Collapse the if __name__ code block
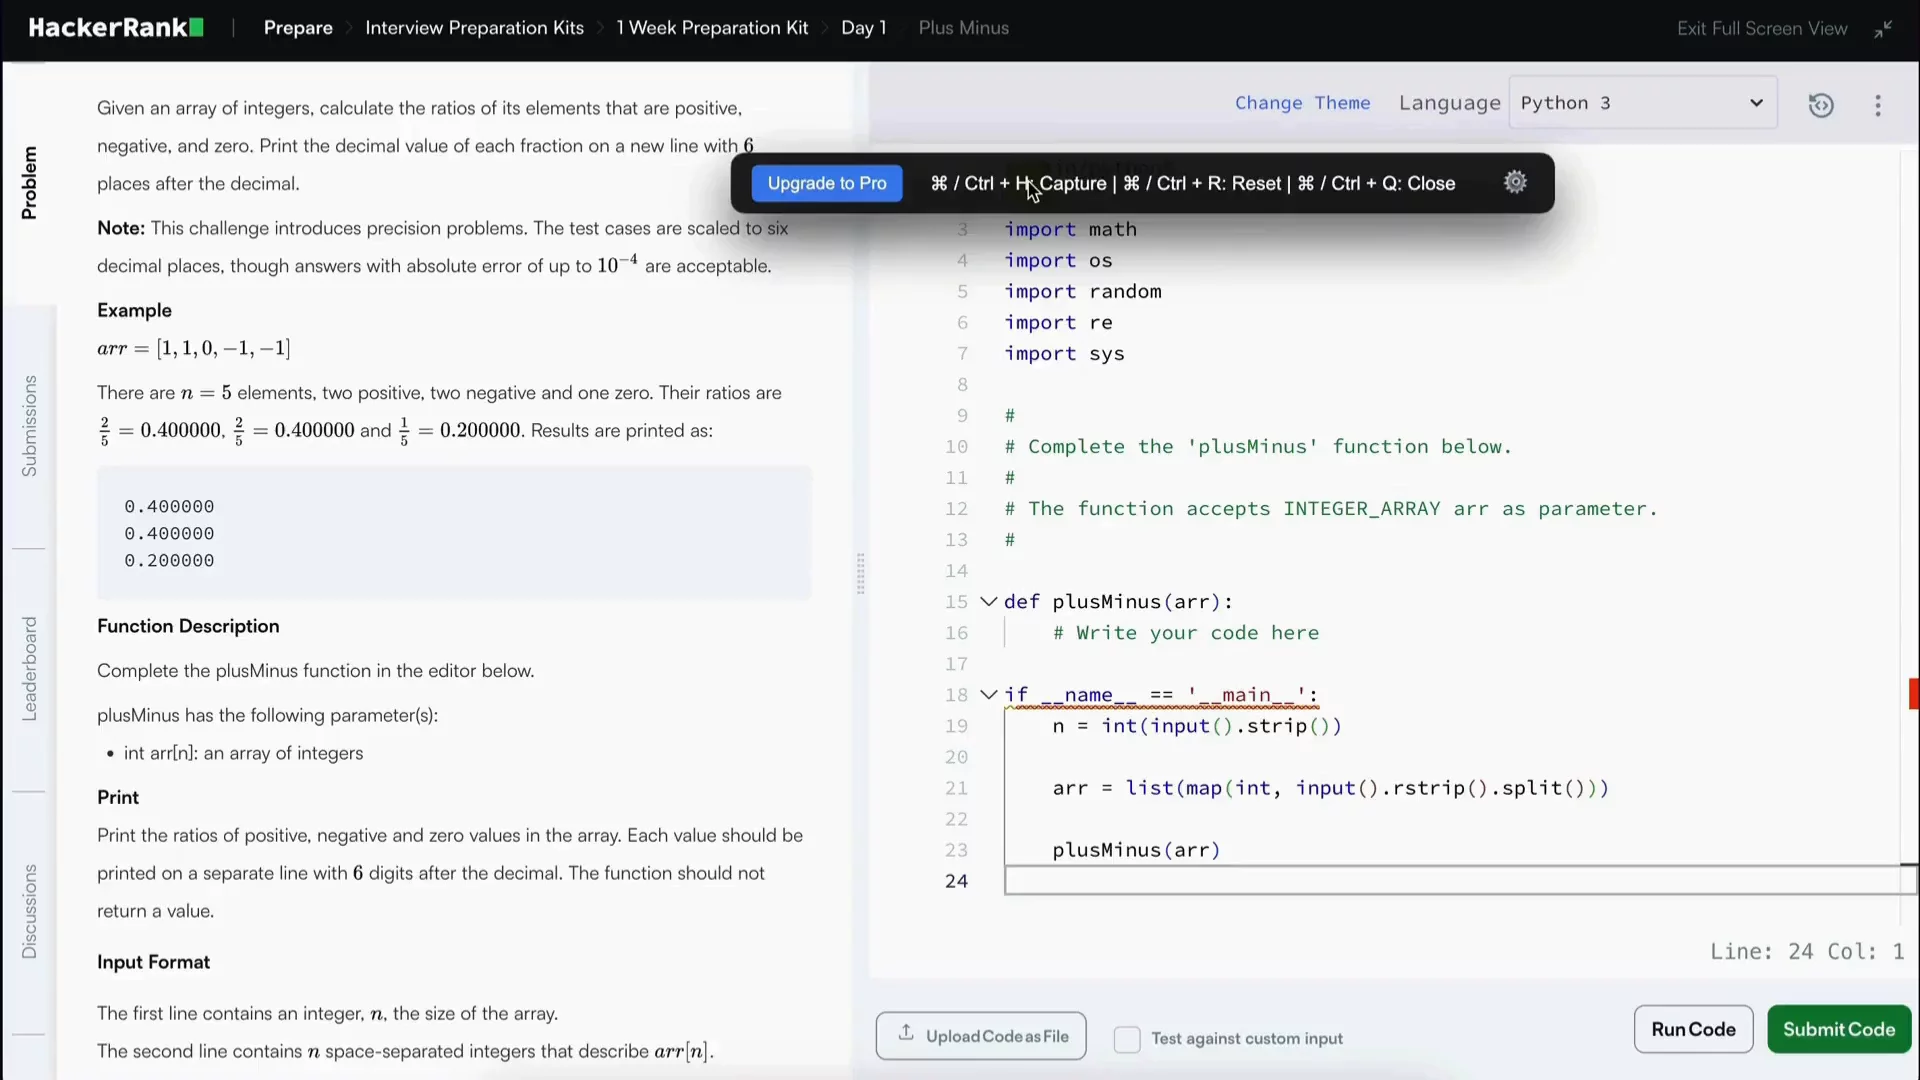This screenshot has height=1080, width=1920. [x=988, y=695]
